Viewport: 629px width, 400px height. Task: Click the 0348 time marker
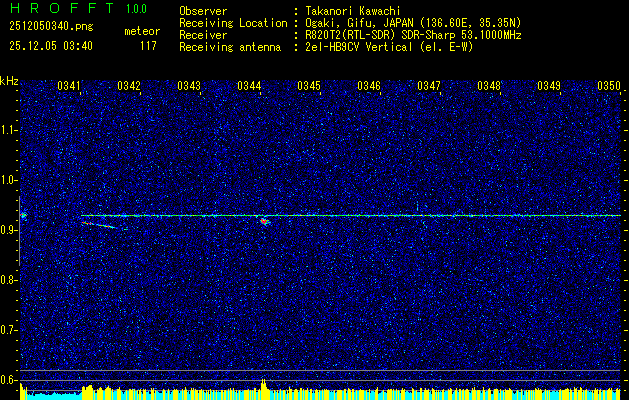click(x=489, y=86)
